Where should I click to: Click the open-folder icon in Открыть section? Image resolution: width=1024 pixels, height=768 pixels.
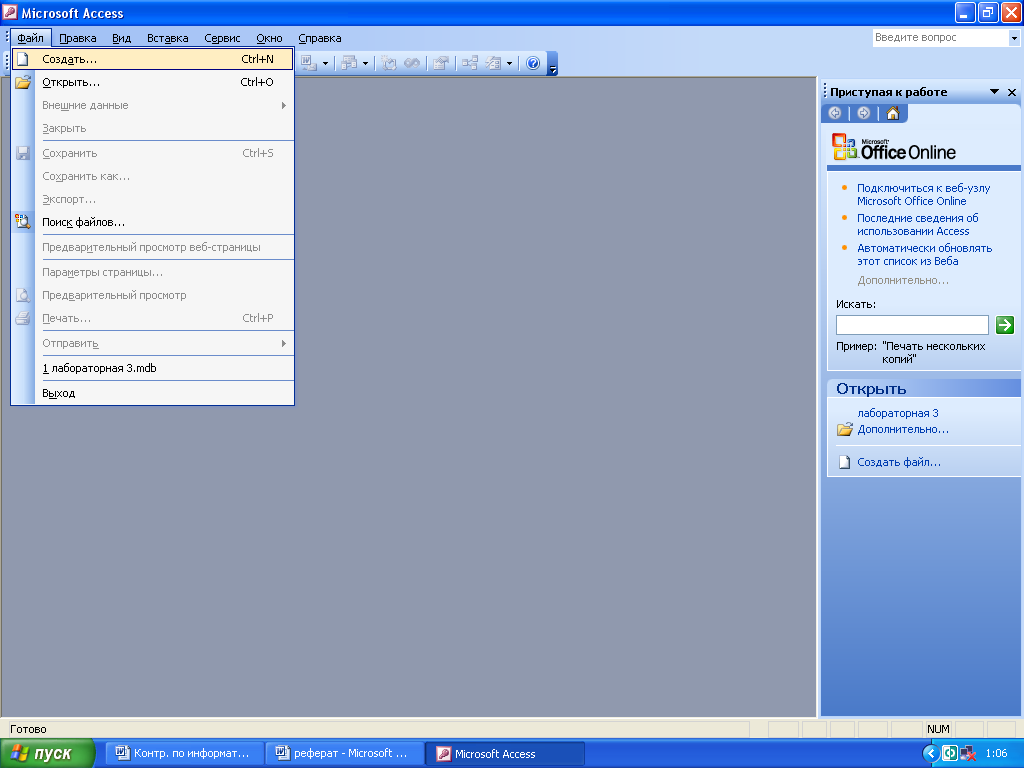(x=845, y=429)
